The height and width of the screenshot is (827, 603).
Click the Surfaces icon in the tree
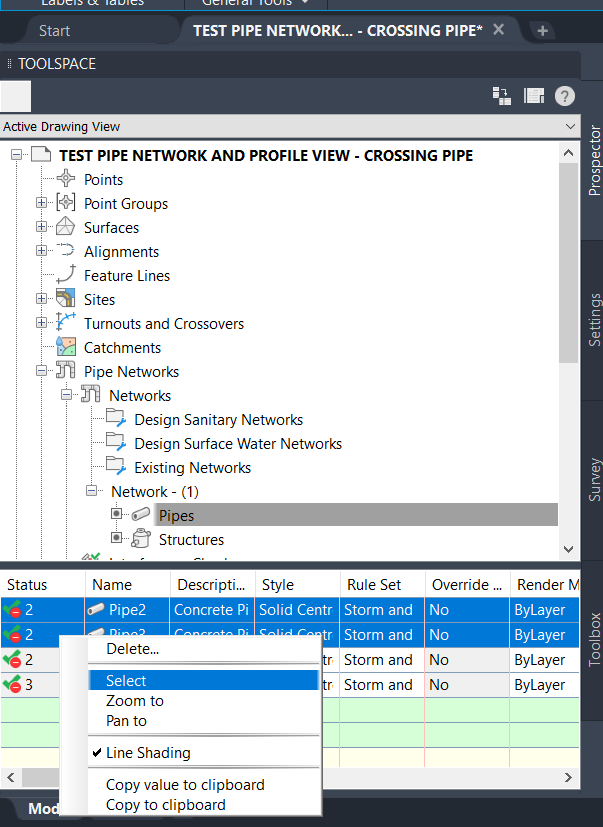[66, 227]
